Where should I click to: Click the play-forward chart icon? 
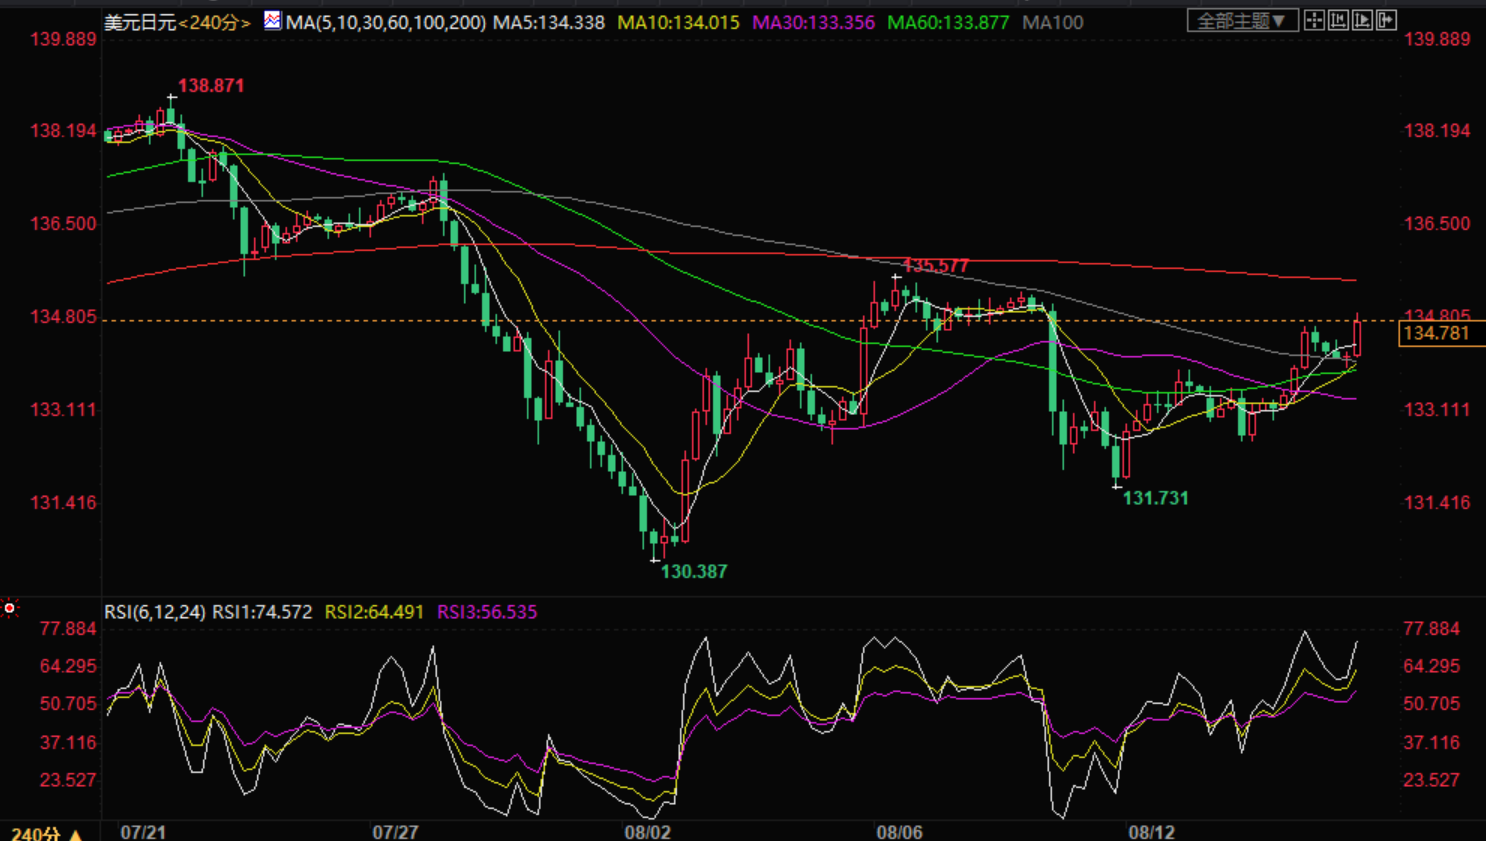coord(1362,20)
